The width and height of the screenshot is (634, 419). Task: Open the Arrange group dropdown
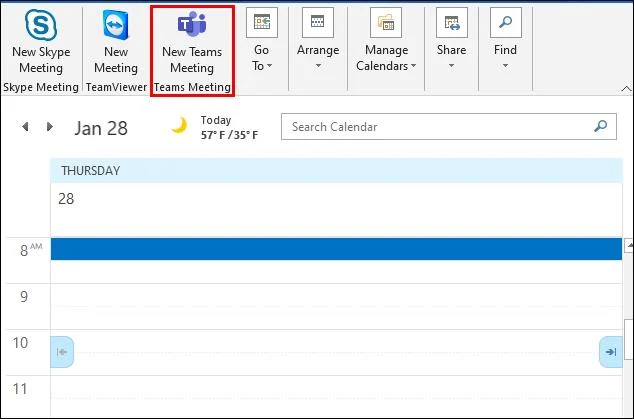coord(318,40)
